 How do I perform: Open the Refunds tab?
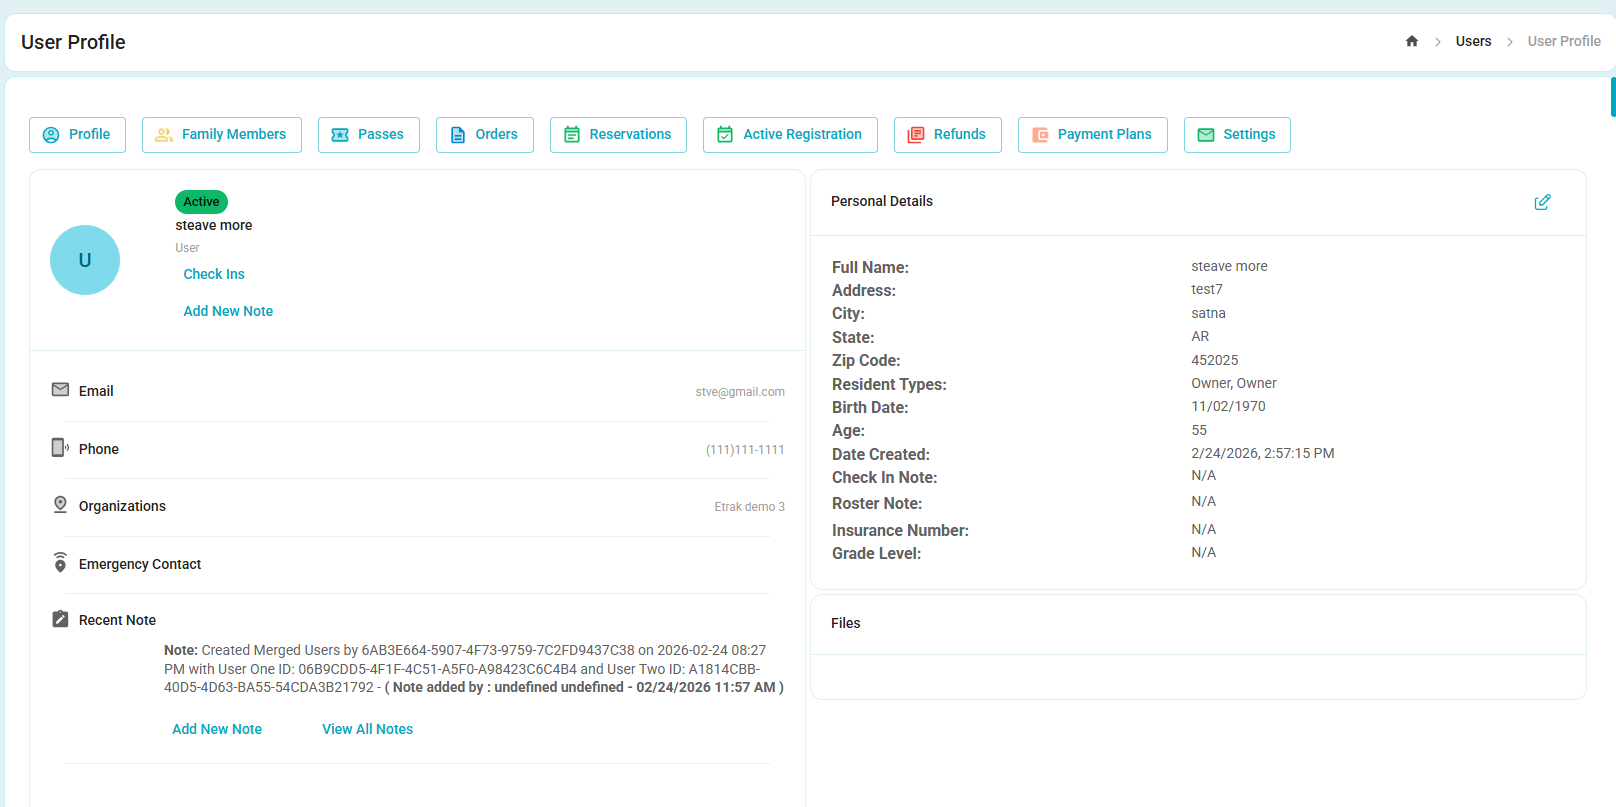coord(948,135)
